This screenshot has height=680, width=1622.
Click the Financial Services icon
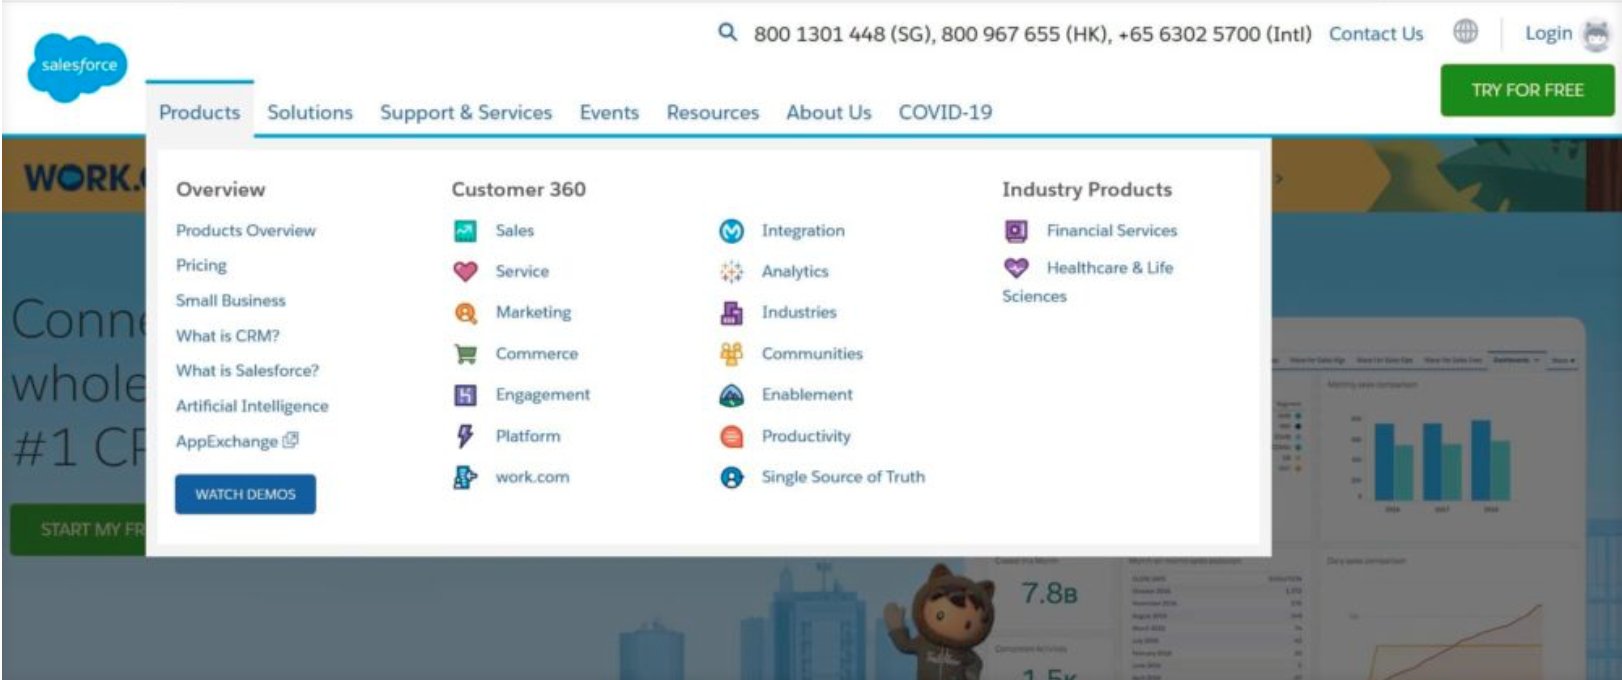click(x=1016, y=231)
